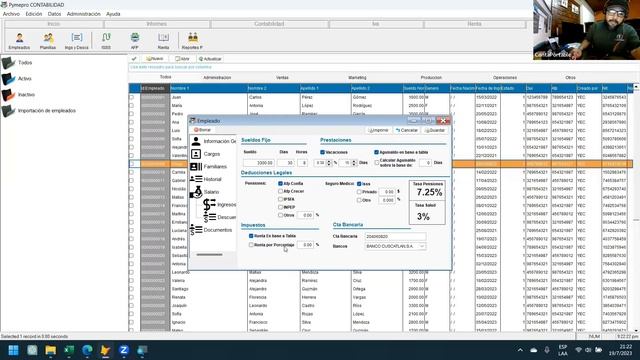This screenshot has width=640, height=360.
Task: Open the Ings y Descs ribbon icon
Action: 76,41
